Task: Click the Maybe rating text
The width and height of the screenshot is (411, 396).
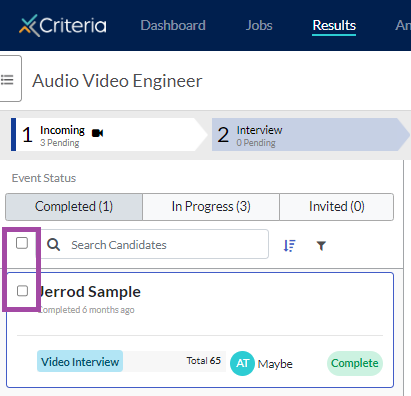Action: click(275, 364)
